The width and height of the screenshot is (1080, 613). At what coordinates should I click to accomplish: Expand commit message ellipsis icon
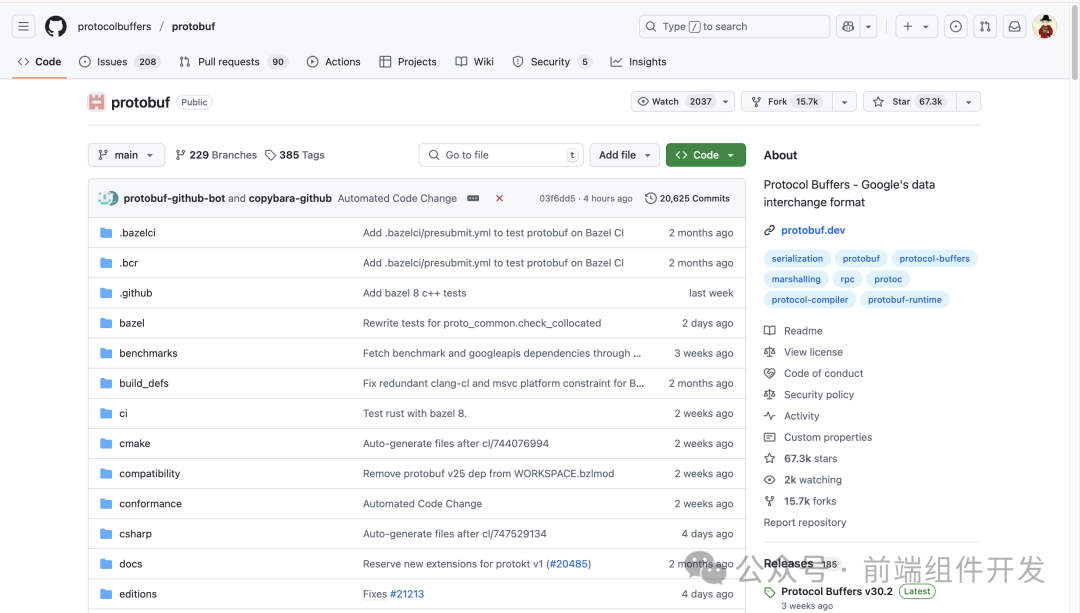pos(473,198)
